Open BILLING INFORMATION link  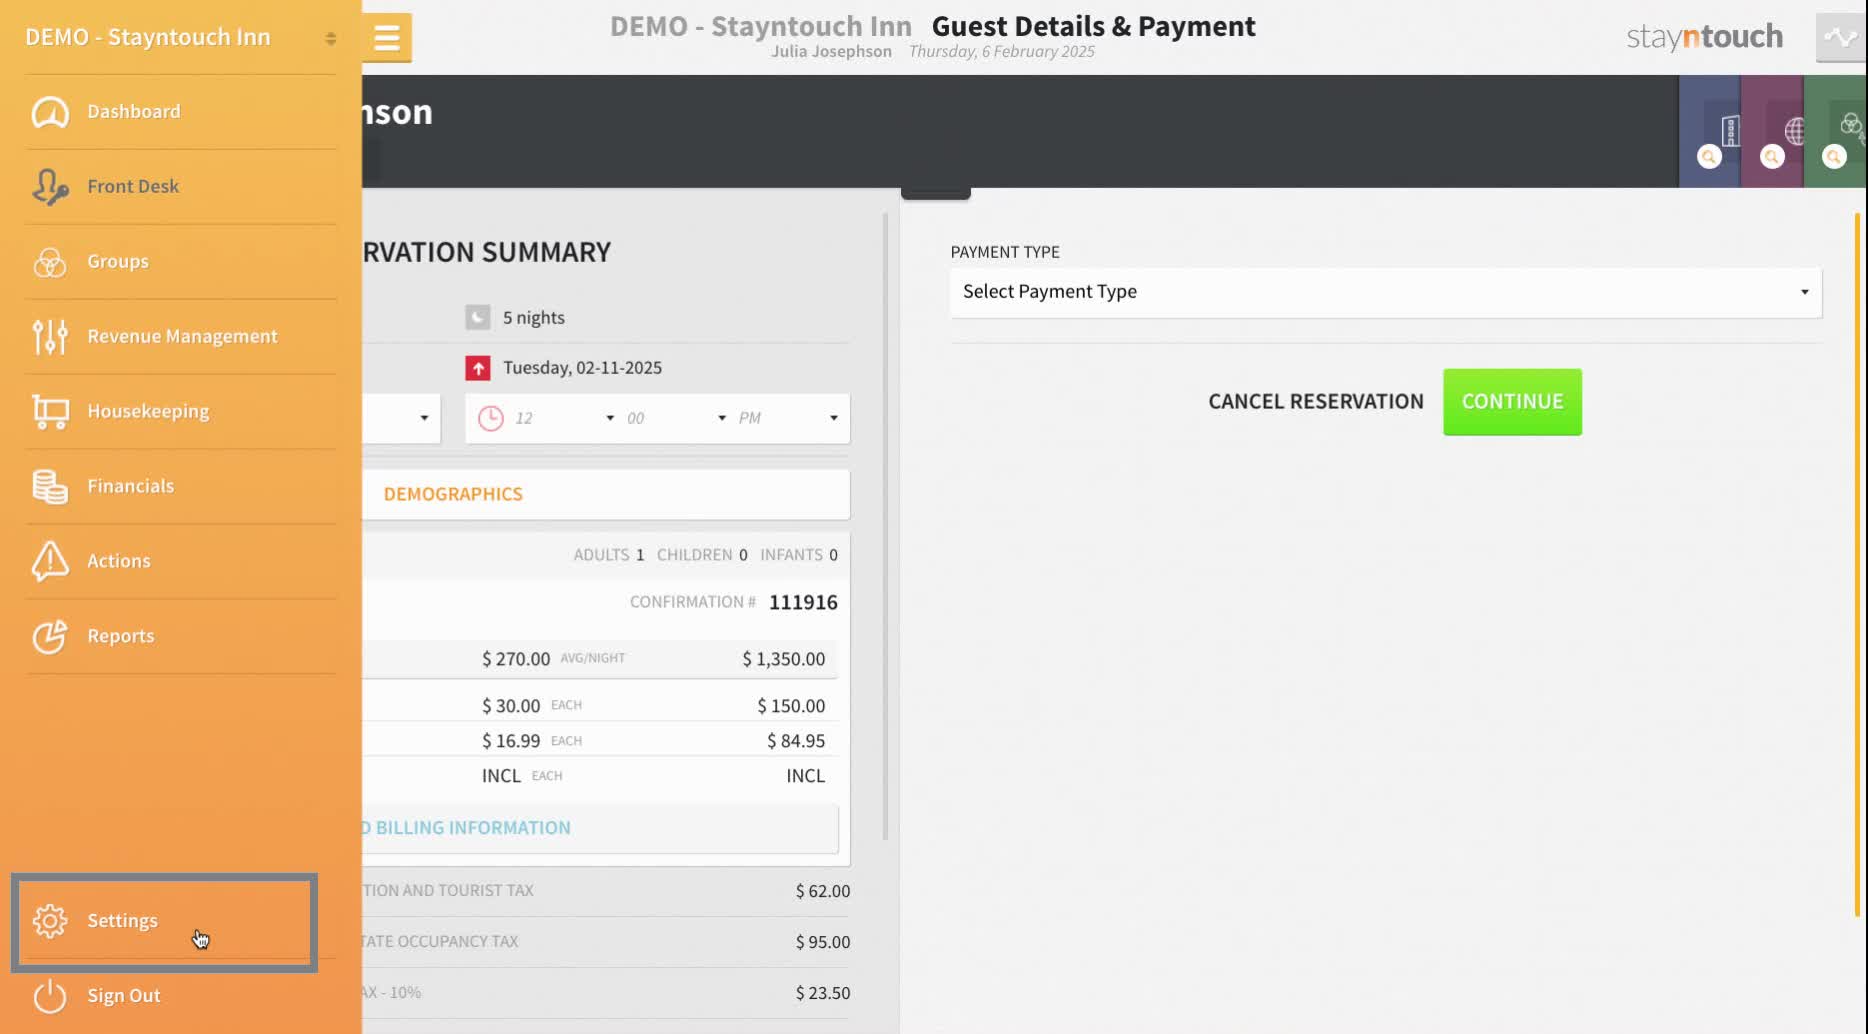coord(466,828)
